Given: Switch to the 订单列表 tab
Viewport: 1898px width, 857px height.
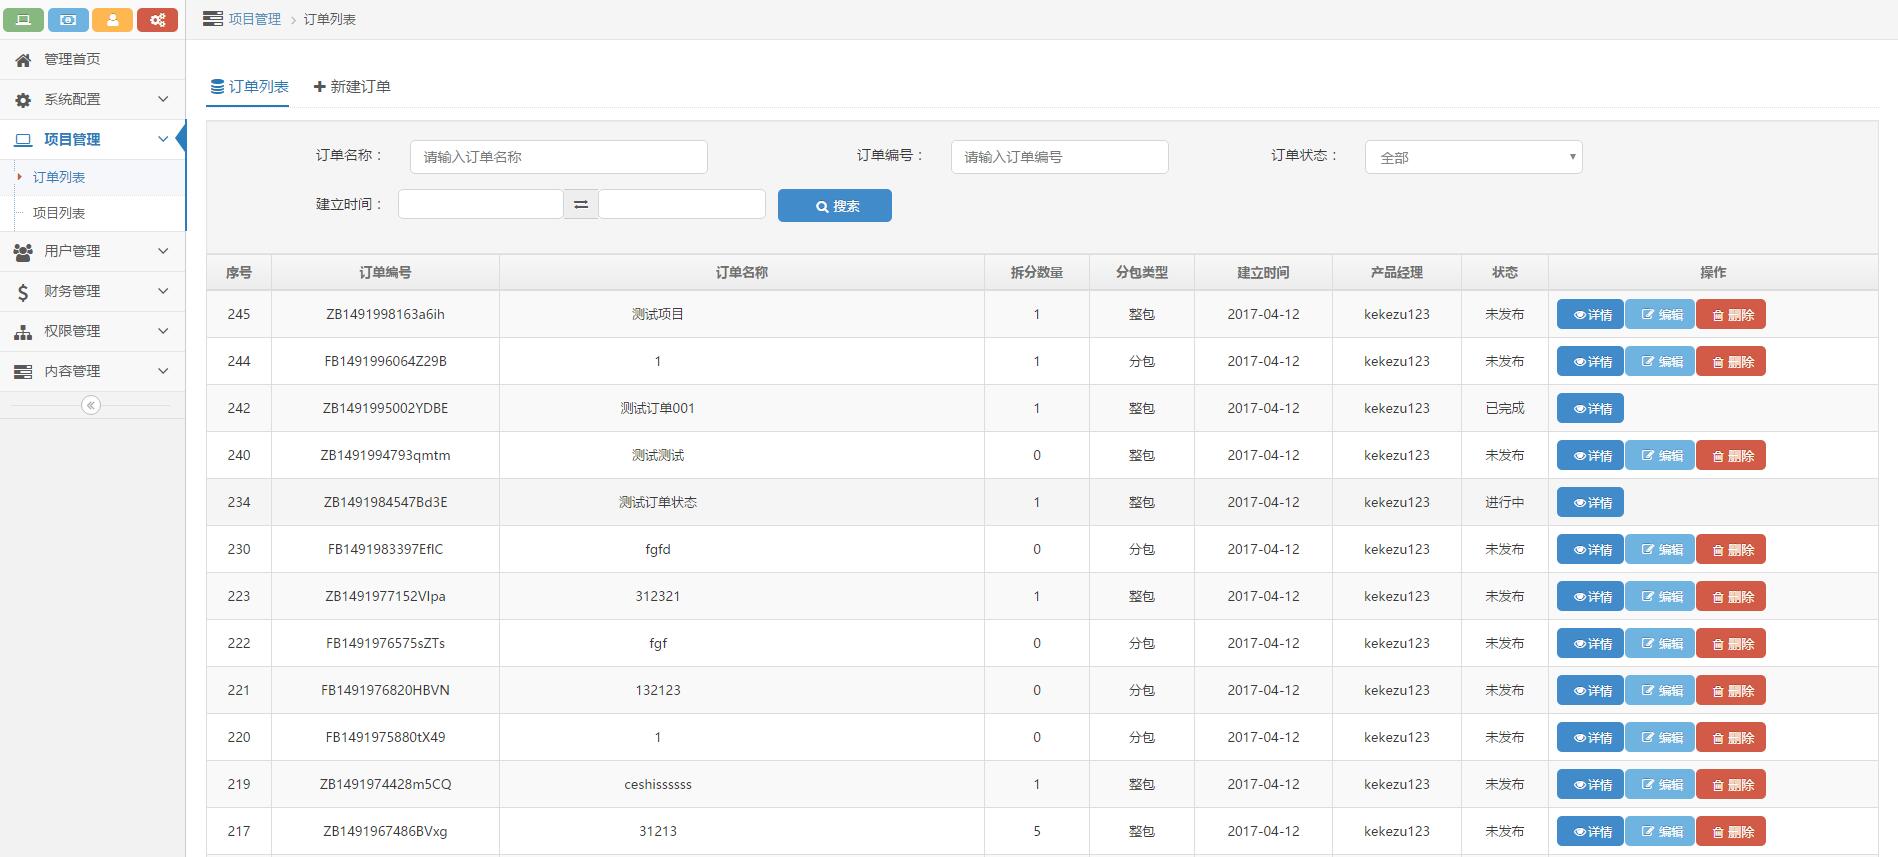Looking at the screenshot, I should click(x=248, y=87).
